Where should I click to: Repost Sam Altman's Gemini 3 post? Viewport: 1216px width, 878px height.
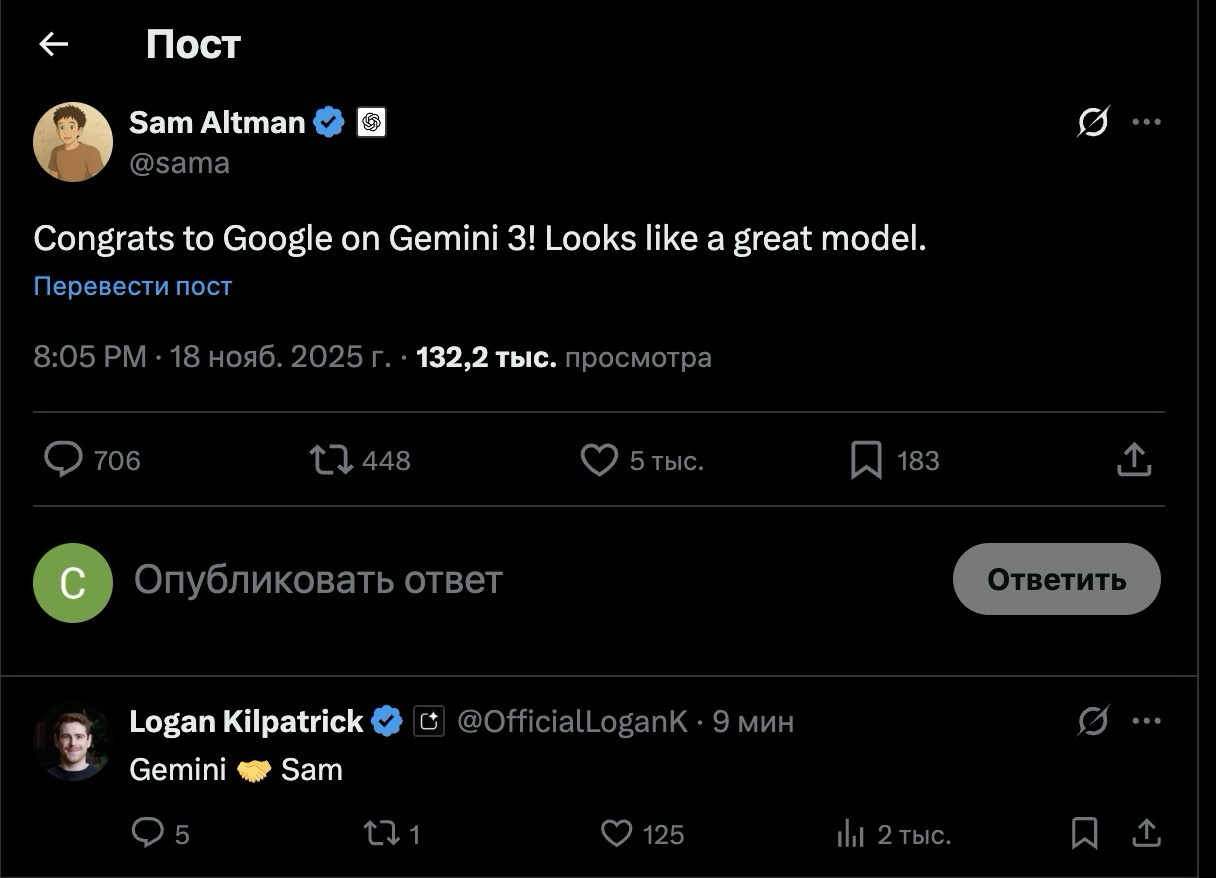pos(331,460)
